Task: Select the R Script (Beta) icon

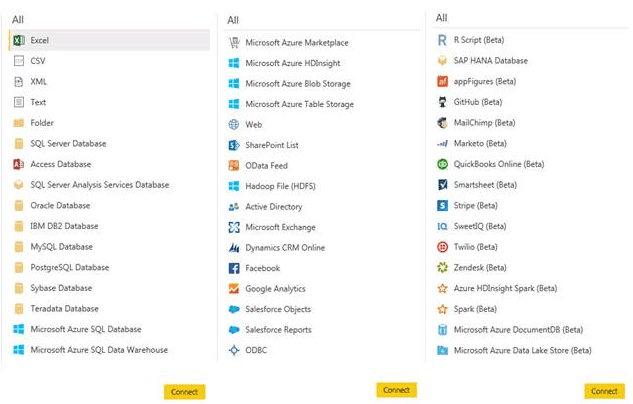Action: [442, 40]
